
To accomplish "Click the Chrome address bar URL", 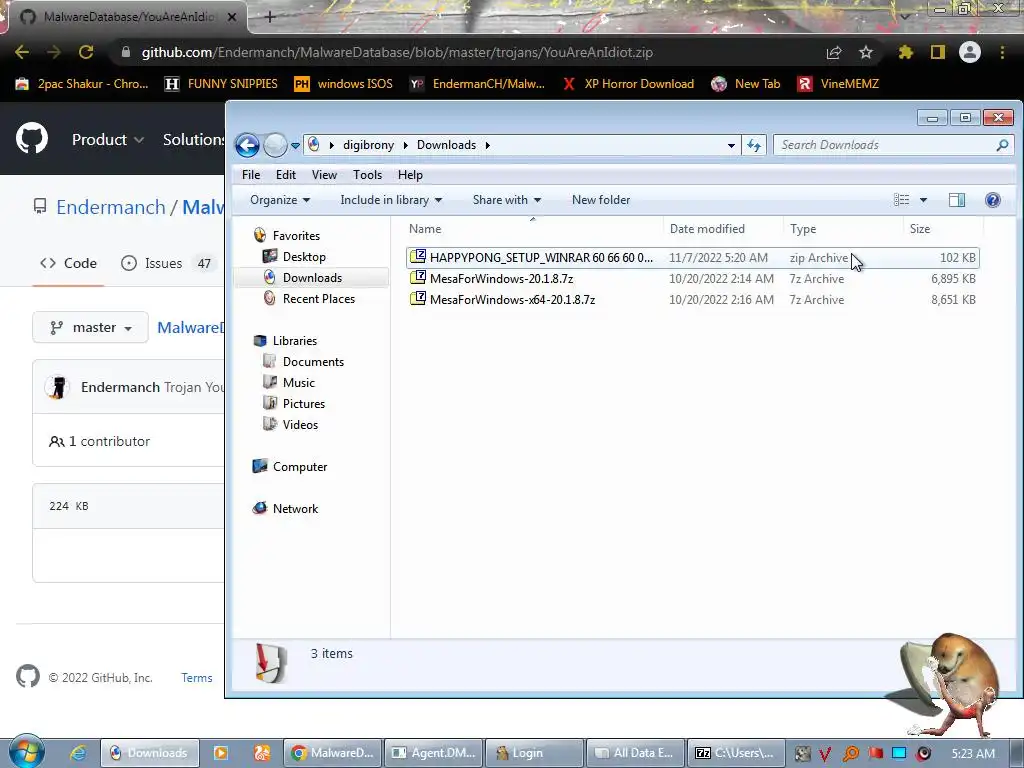I will [x=397, y=52].
